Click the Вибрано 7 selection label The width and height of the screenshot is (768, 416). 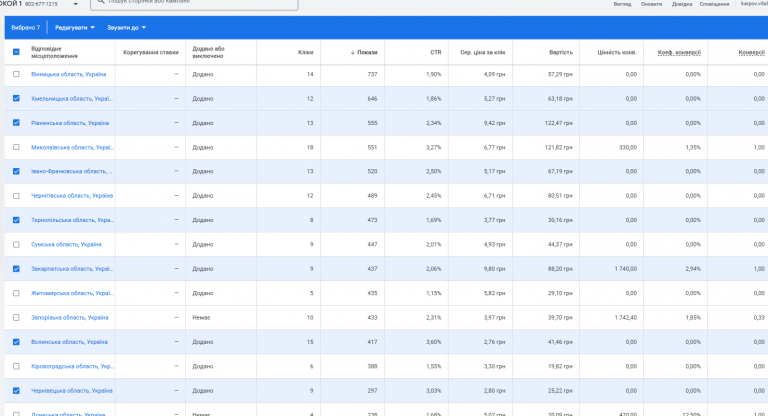point(25,28)
